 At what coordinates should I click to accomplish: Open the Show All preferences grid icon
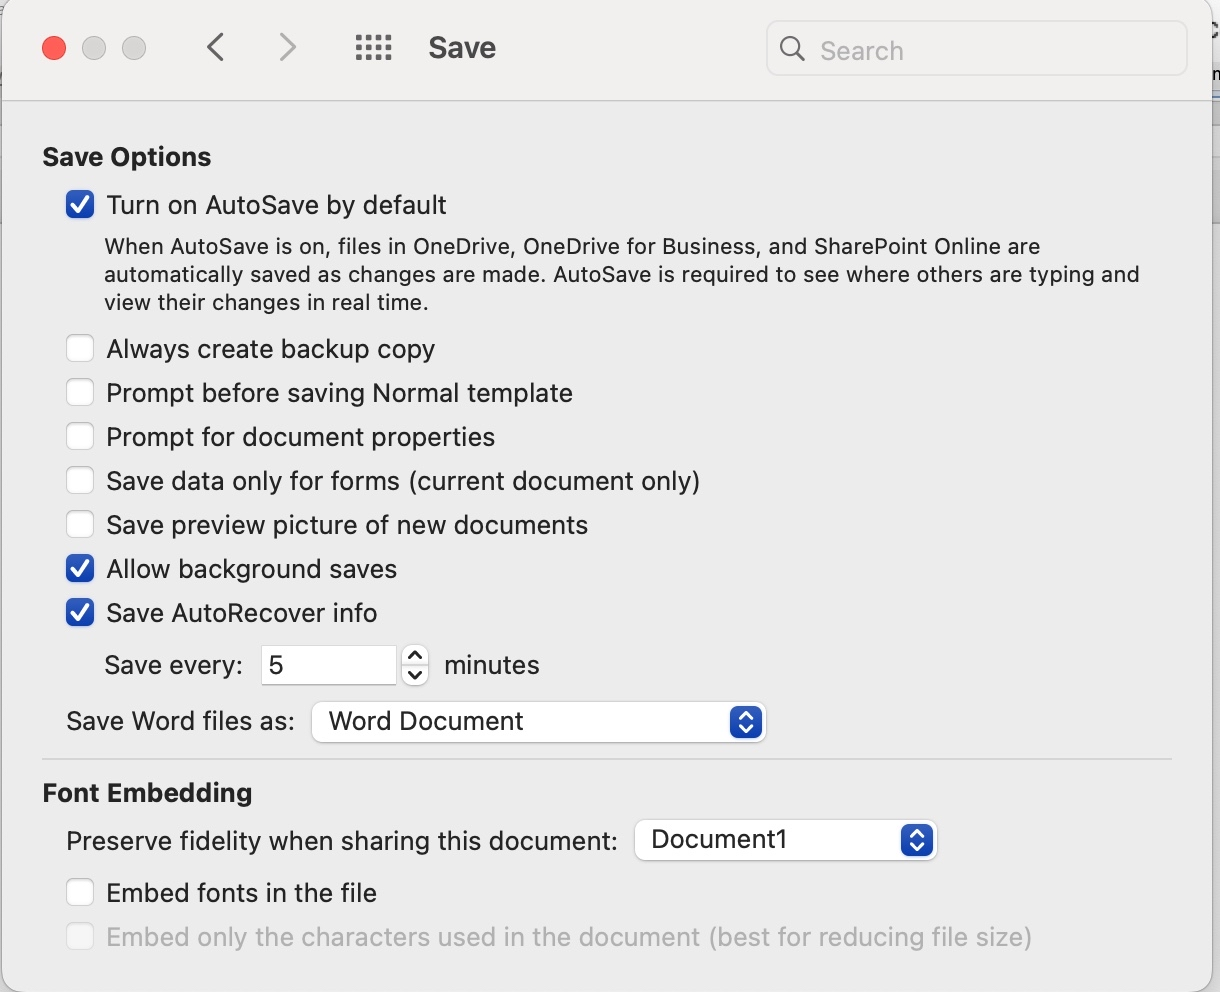click(373, 47)
